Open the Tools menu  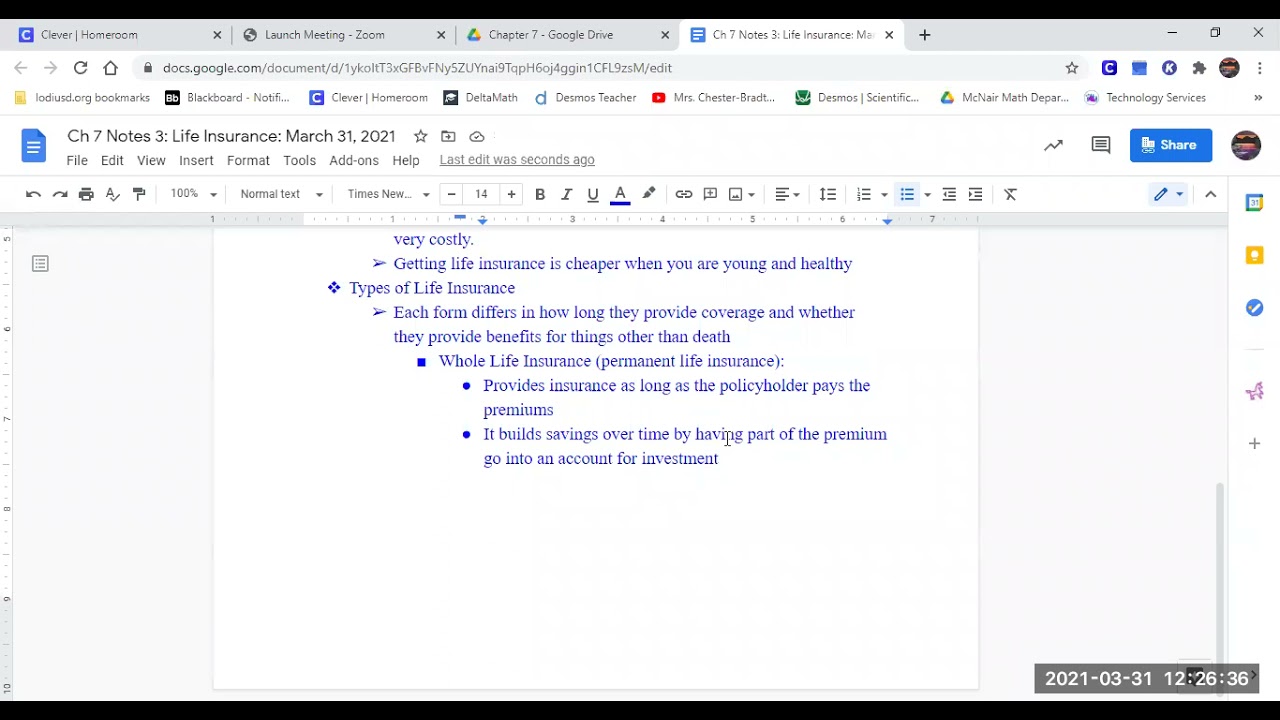coord(299,160)
